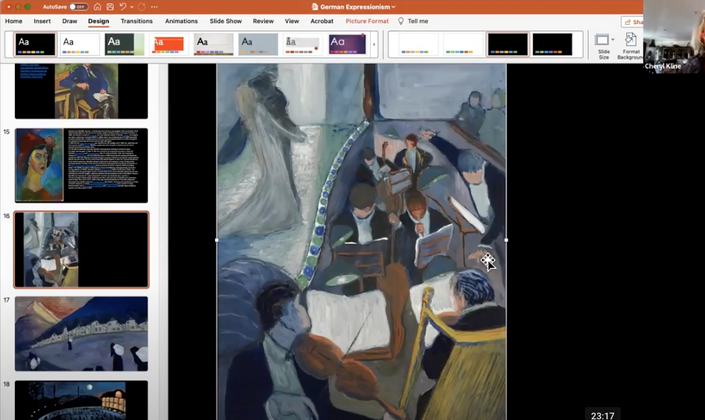
Task: Open the Undo history dropdown arrow
Action: coord(131,7)
